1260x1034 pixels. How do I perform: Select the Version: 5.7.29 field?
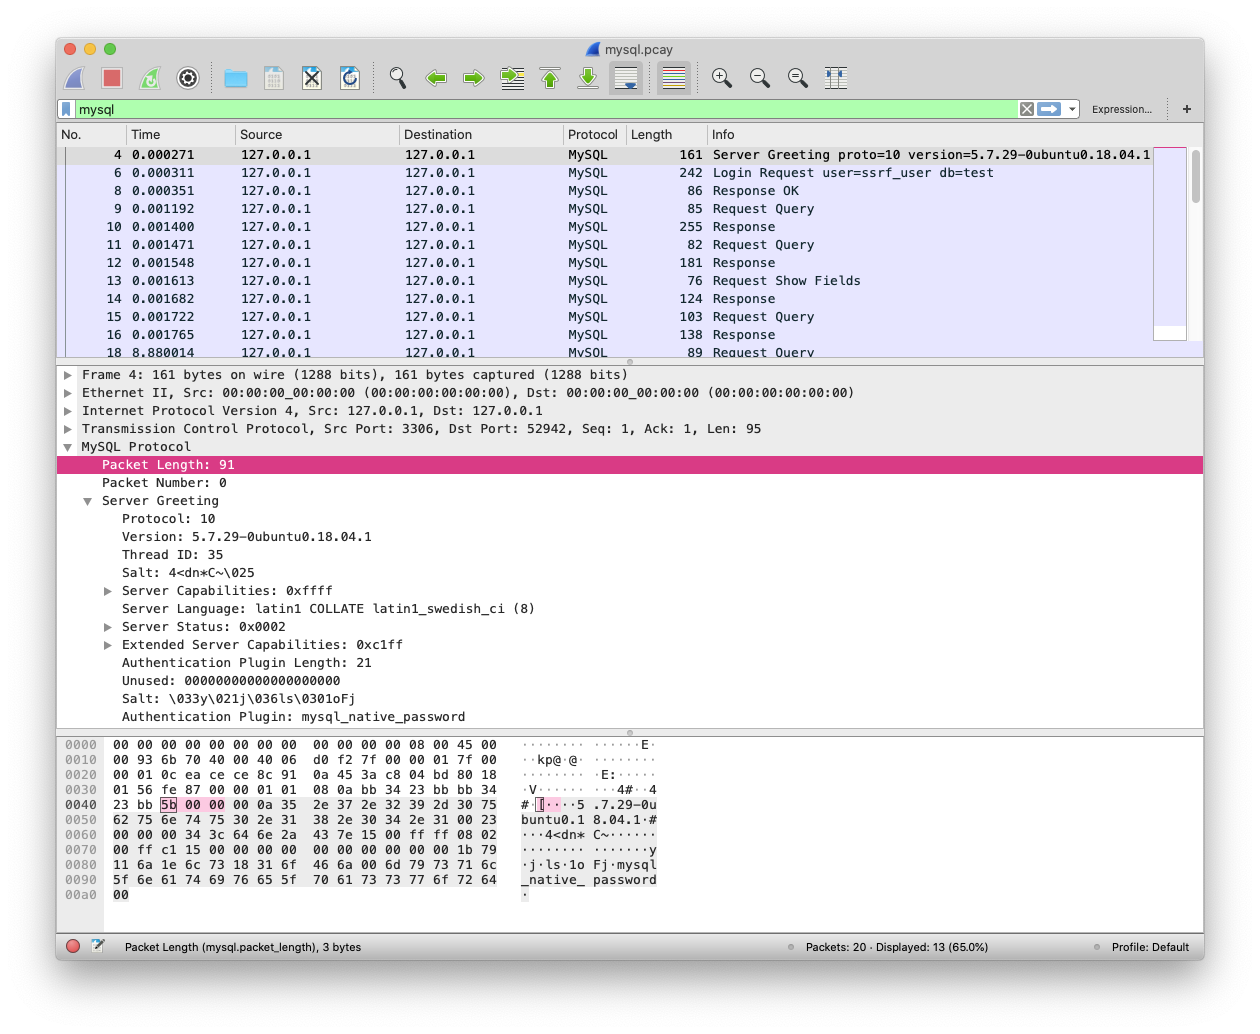click(x=630, y=537)
